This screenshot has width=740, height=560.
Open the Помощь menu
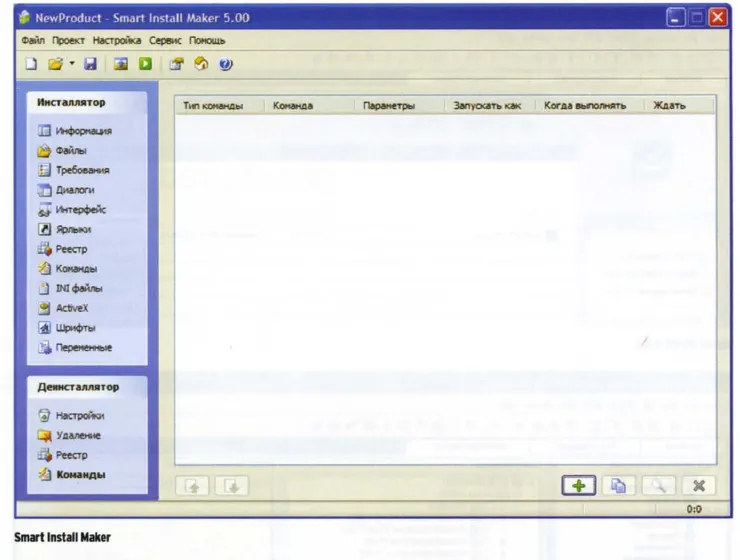207,41
